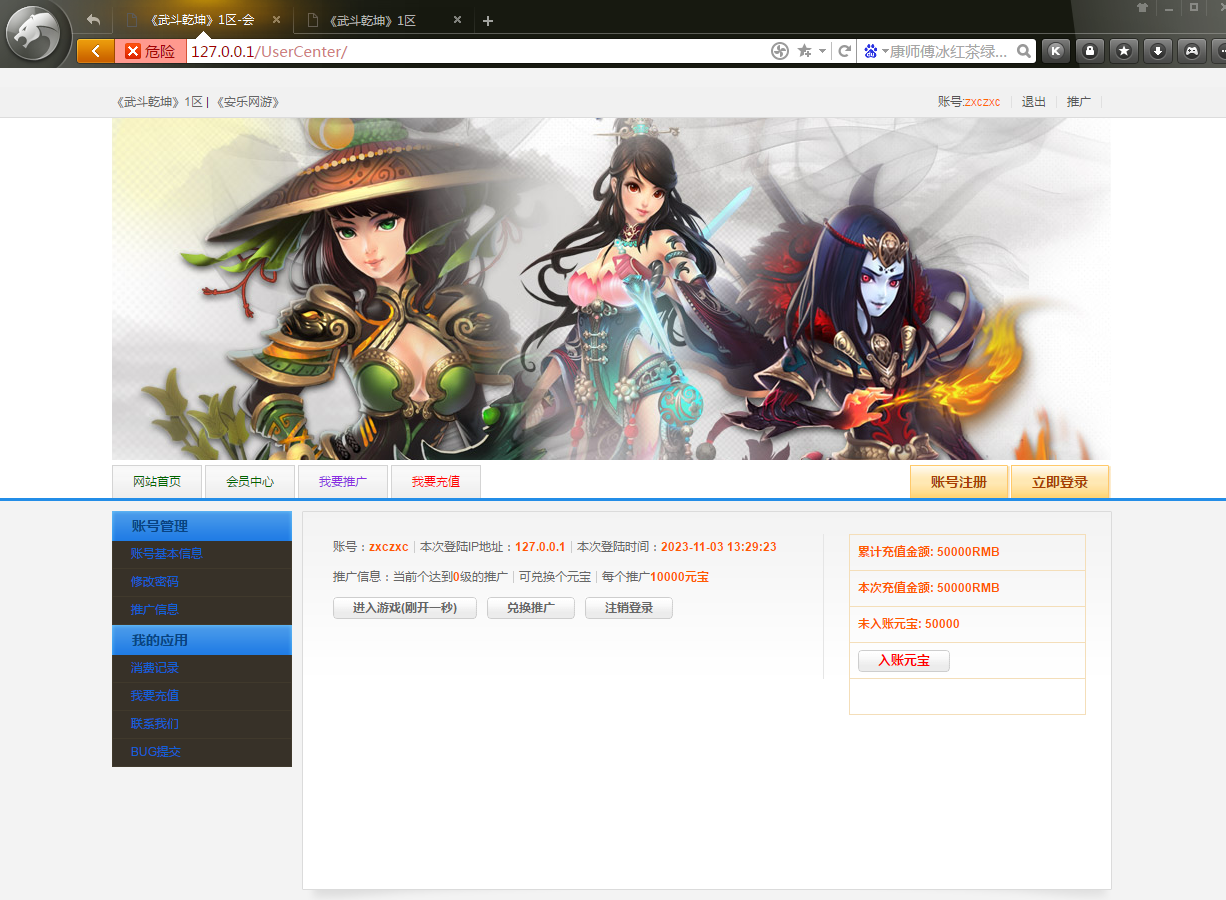Click the magnifier search icon
This screenshot has height=900, width=1226.
1024,51
